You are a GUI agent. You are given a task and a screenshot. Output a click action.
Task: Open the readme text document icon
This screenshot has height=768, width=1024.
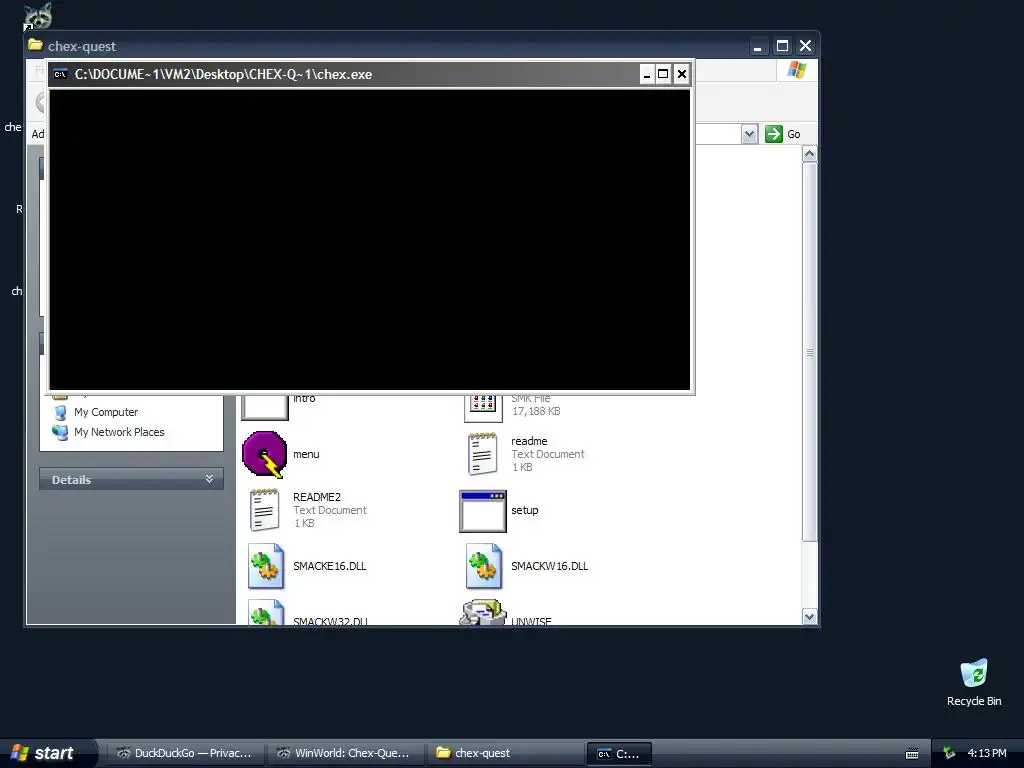[x=483, y=454]
